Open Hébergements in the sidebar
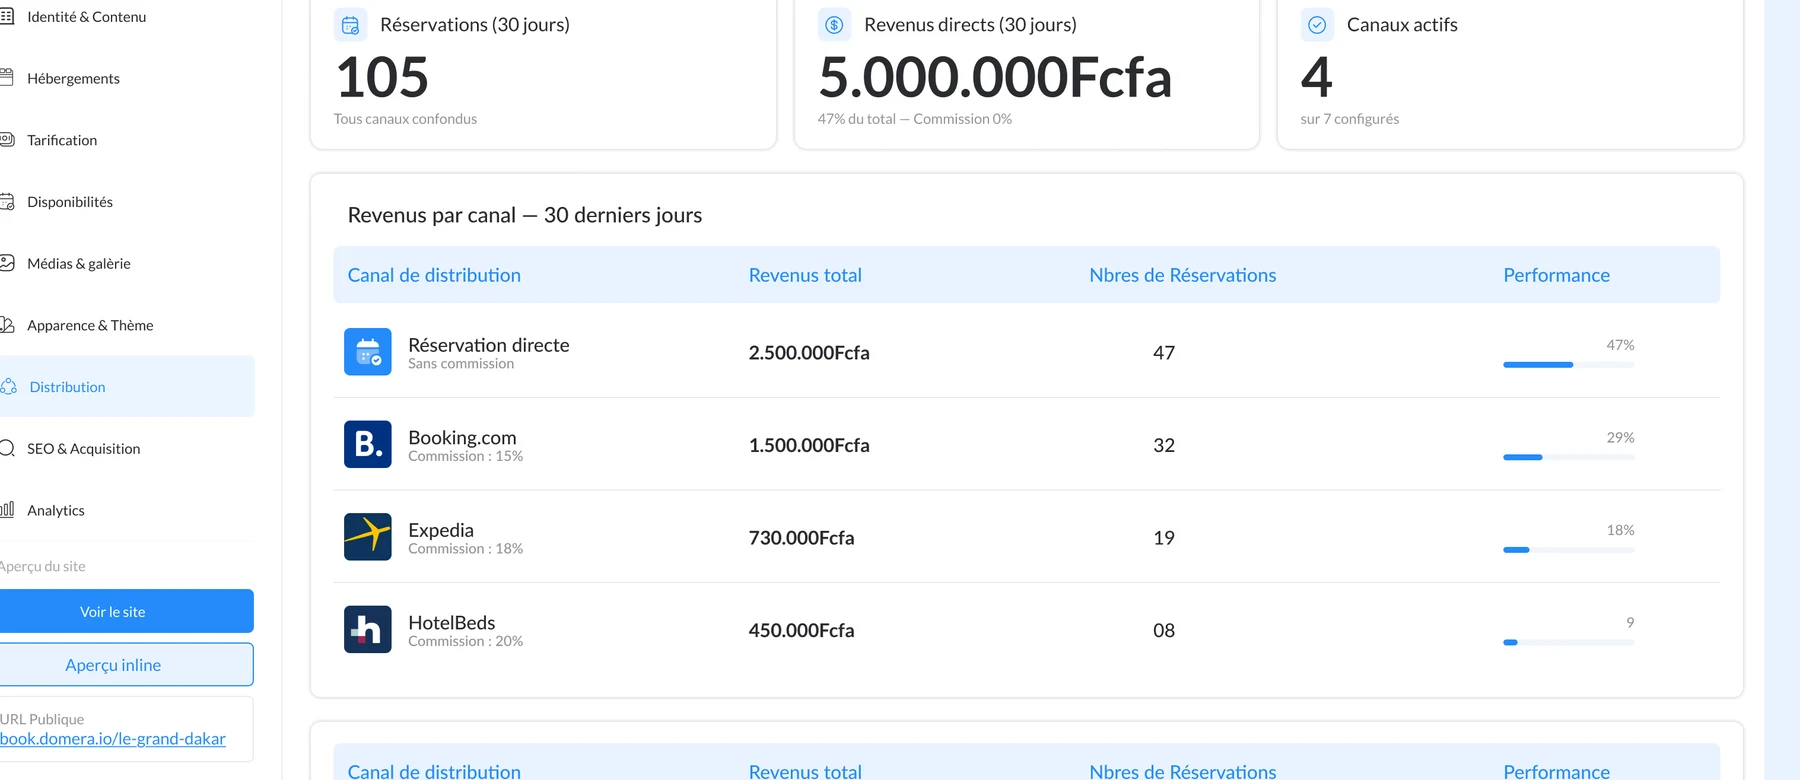This screenshot has width=1800, height=780. click(x=73, y=78)
